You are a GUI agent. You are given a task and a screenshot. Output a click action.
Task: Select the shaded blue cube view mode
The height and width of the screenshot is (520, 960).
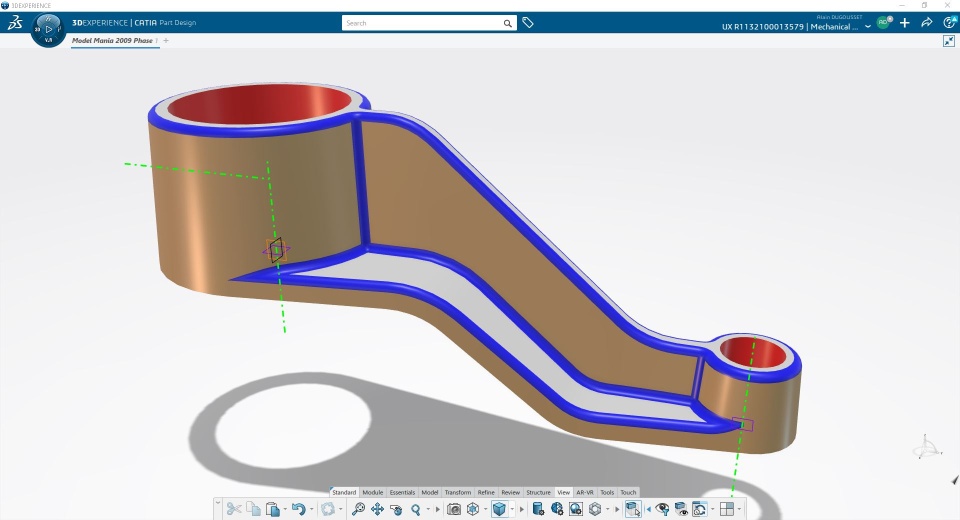click(500, 509)
